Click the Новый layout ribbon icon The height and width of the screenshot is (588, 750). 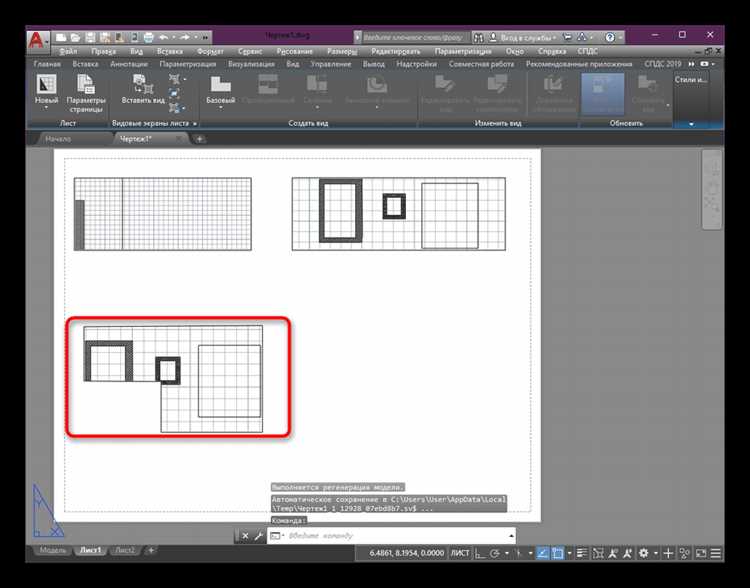pyautogui.click(x=46, y=84)
